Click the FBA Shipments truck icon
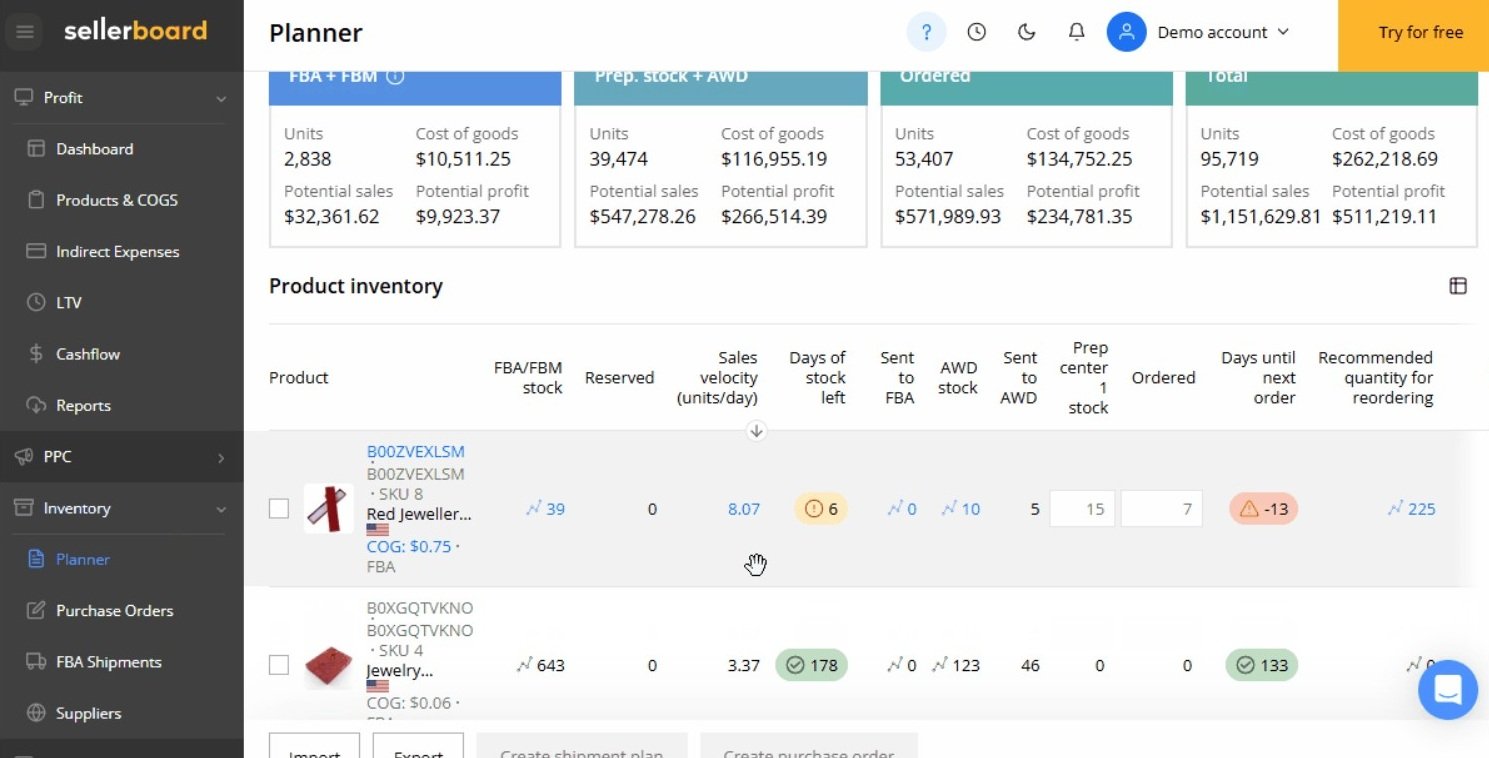 (x=36, y=662)
